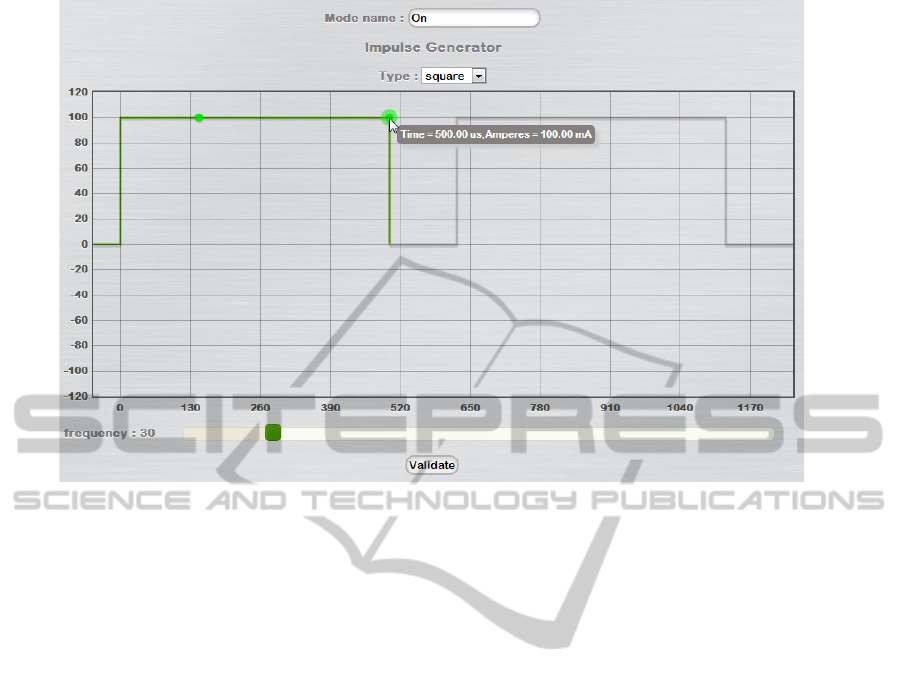901x684 pixels.
Task: Click the Time and Amperes tooltip
Action: click(495, 134)
